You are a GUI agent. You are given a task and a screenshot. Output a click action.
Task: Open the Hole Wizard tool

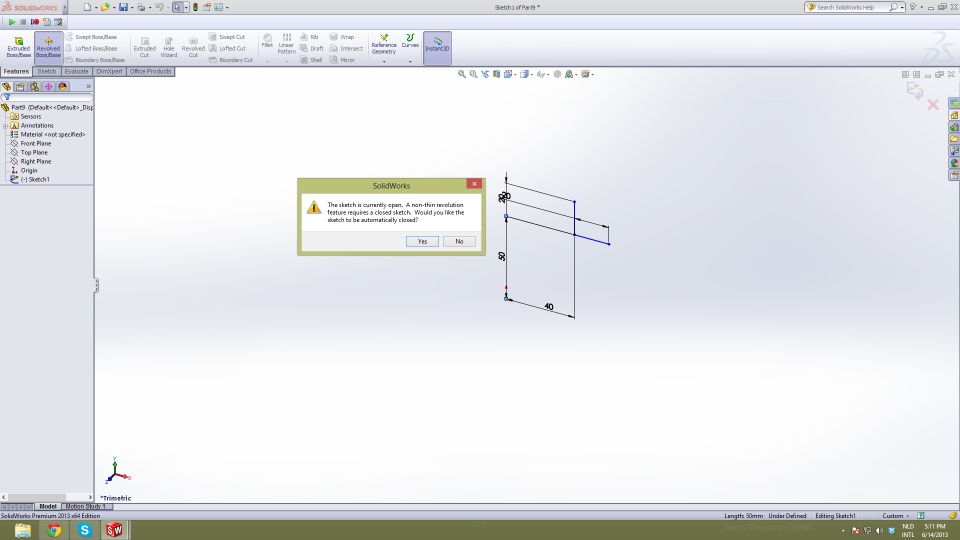[x=169, y=47]
